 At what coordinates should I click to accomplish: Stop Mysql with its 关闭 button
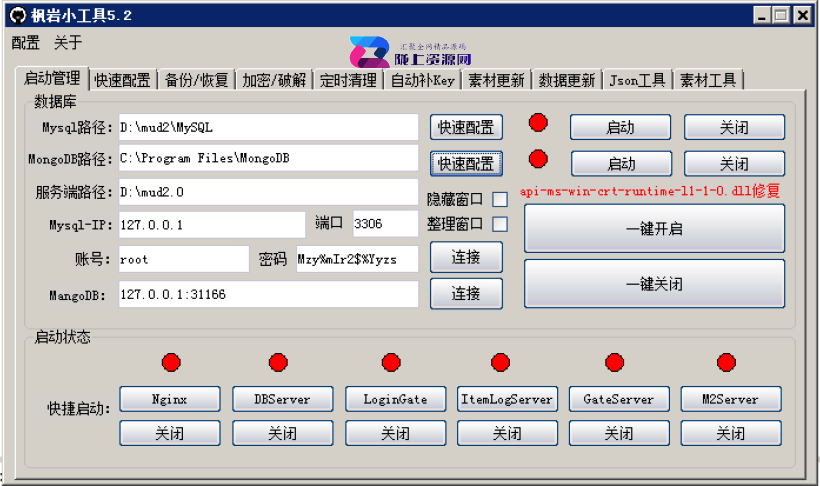tap(734, 127)
